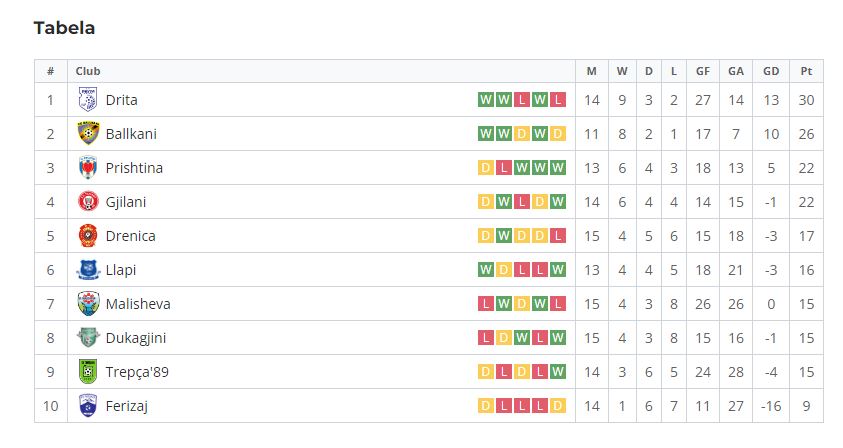The width and height of the screenshot is (843, 448).
Task: Click Drita's most recent red L result
Action: pyautogui.click(x=558, y=99)
